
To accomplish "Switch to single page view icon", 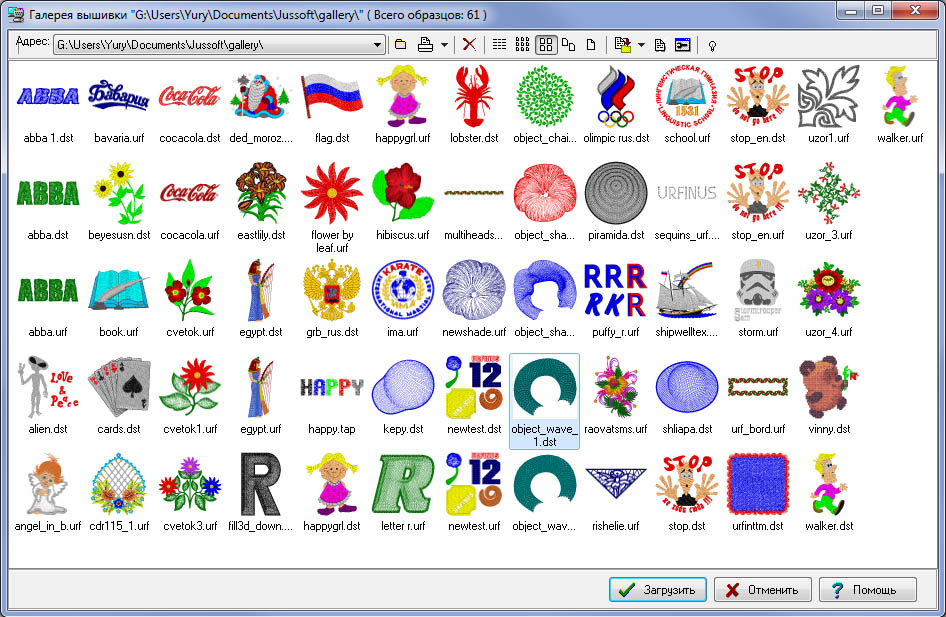I will 591,45.
